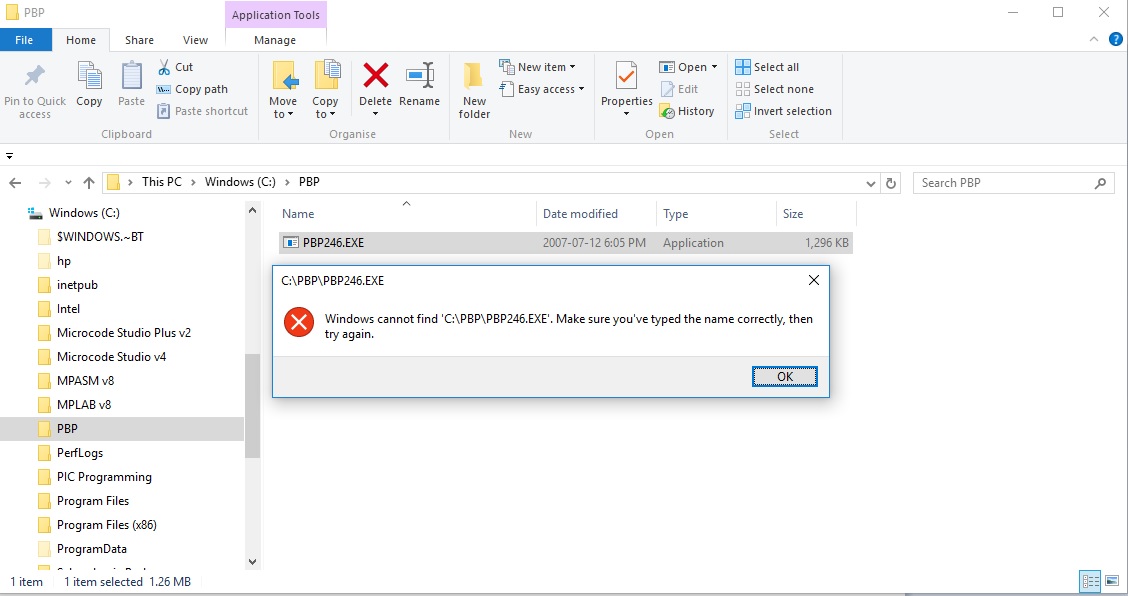Create a New folder from ribbon
This screenshot has height=596, width=1128.
click(474, 90)
